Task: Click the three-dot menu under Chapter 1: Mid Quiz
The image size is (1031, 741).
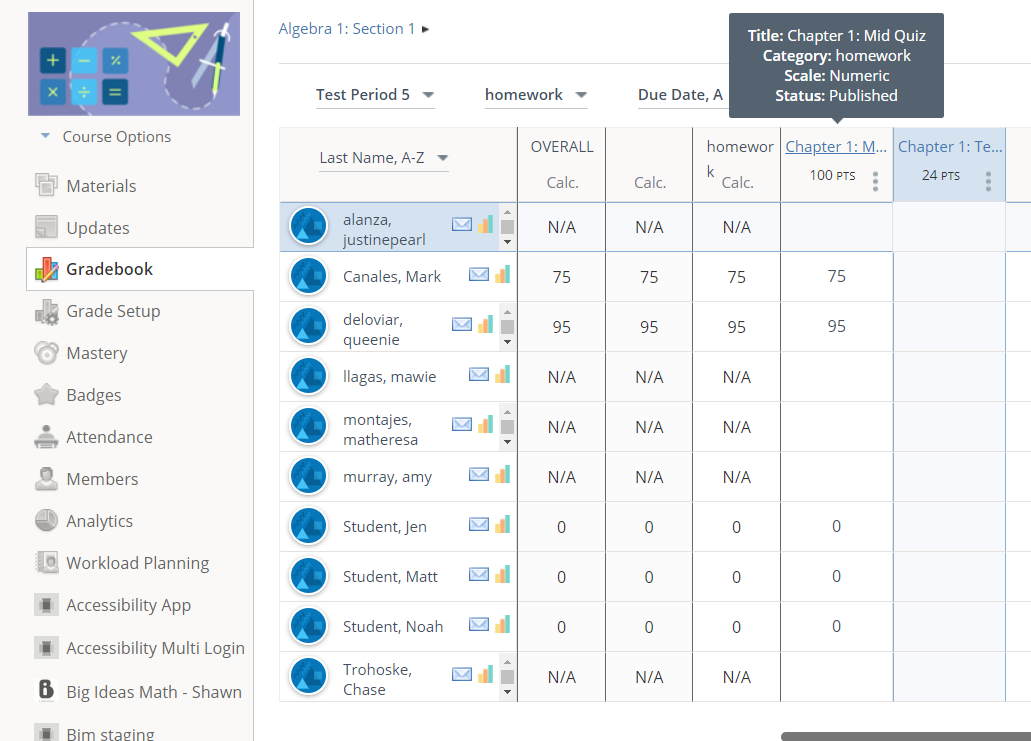Action: pyautogui.click(x=875, y=181)
